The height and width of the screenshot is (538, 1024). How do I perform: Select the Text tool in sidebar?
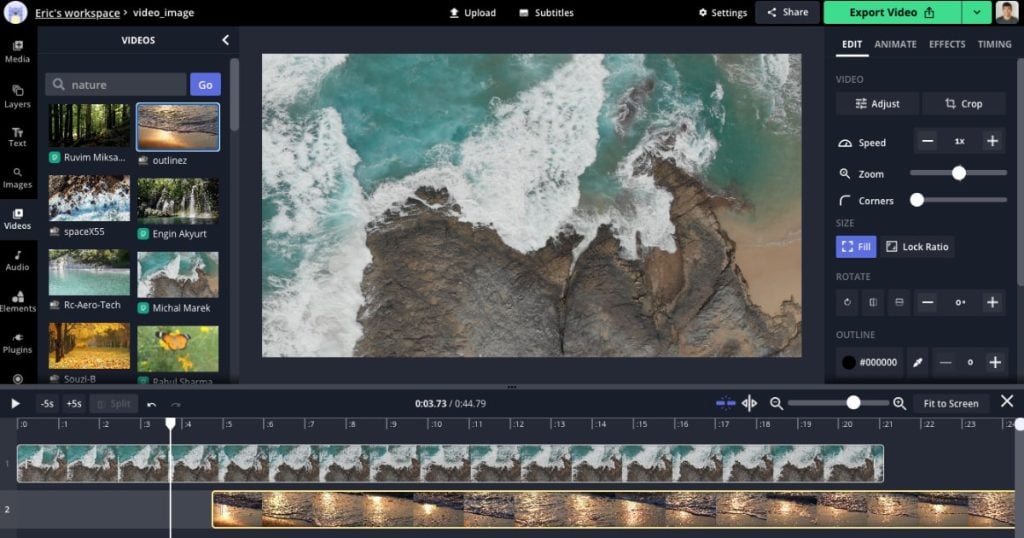pos(18,137)
